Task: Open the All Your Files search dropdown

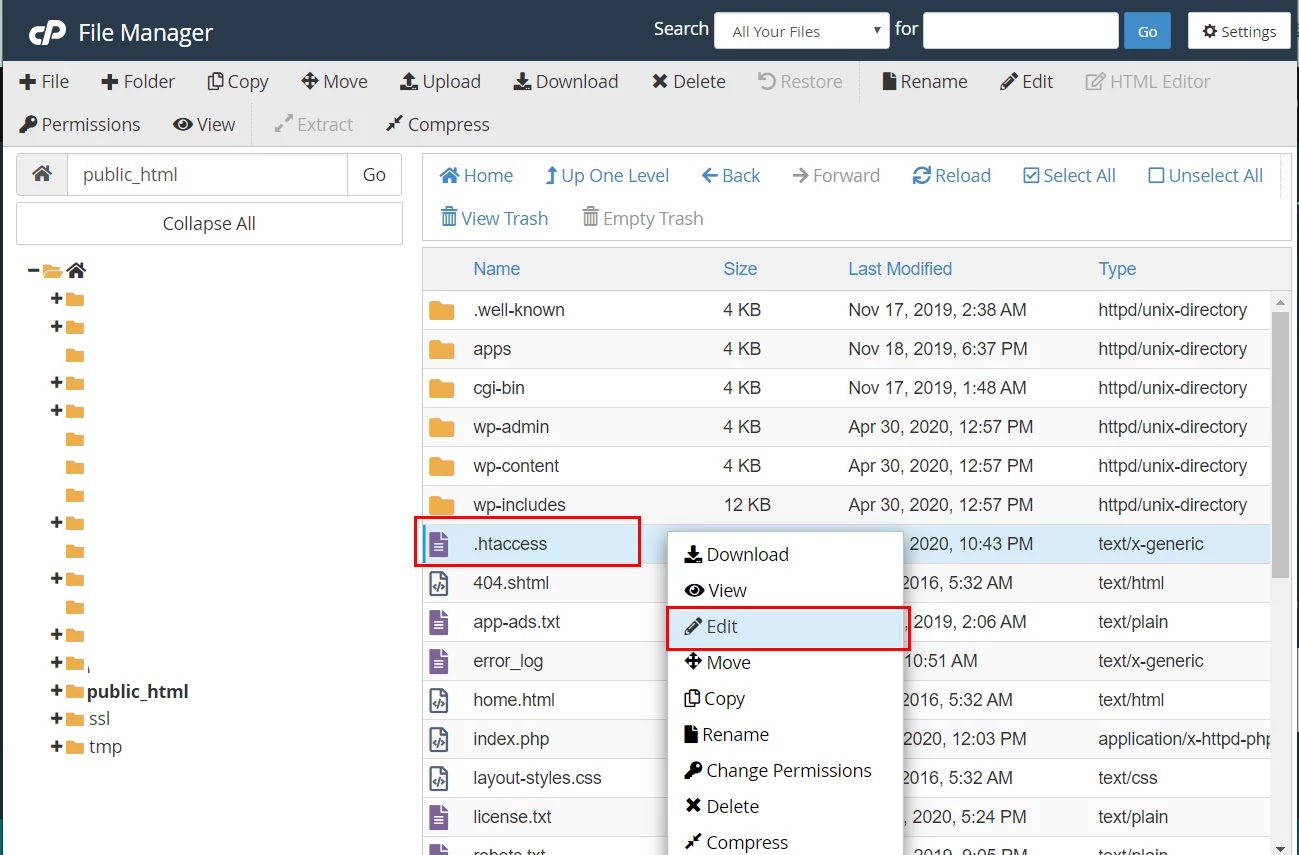Action: point(802,31)
